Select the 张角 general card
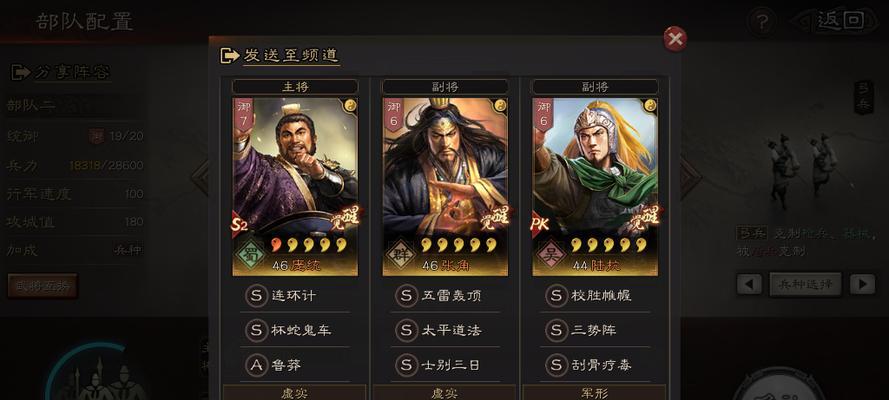 [x=445, y=186]
